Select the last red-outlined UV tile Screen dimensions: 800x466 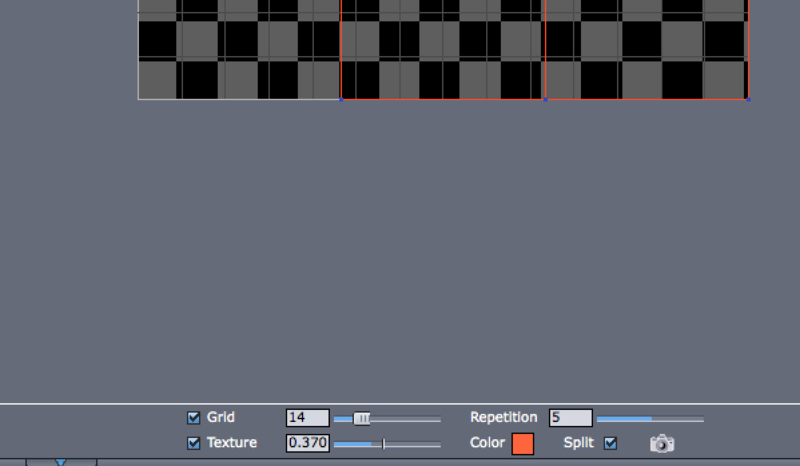pyautogui.click(x=647, y=50)
